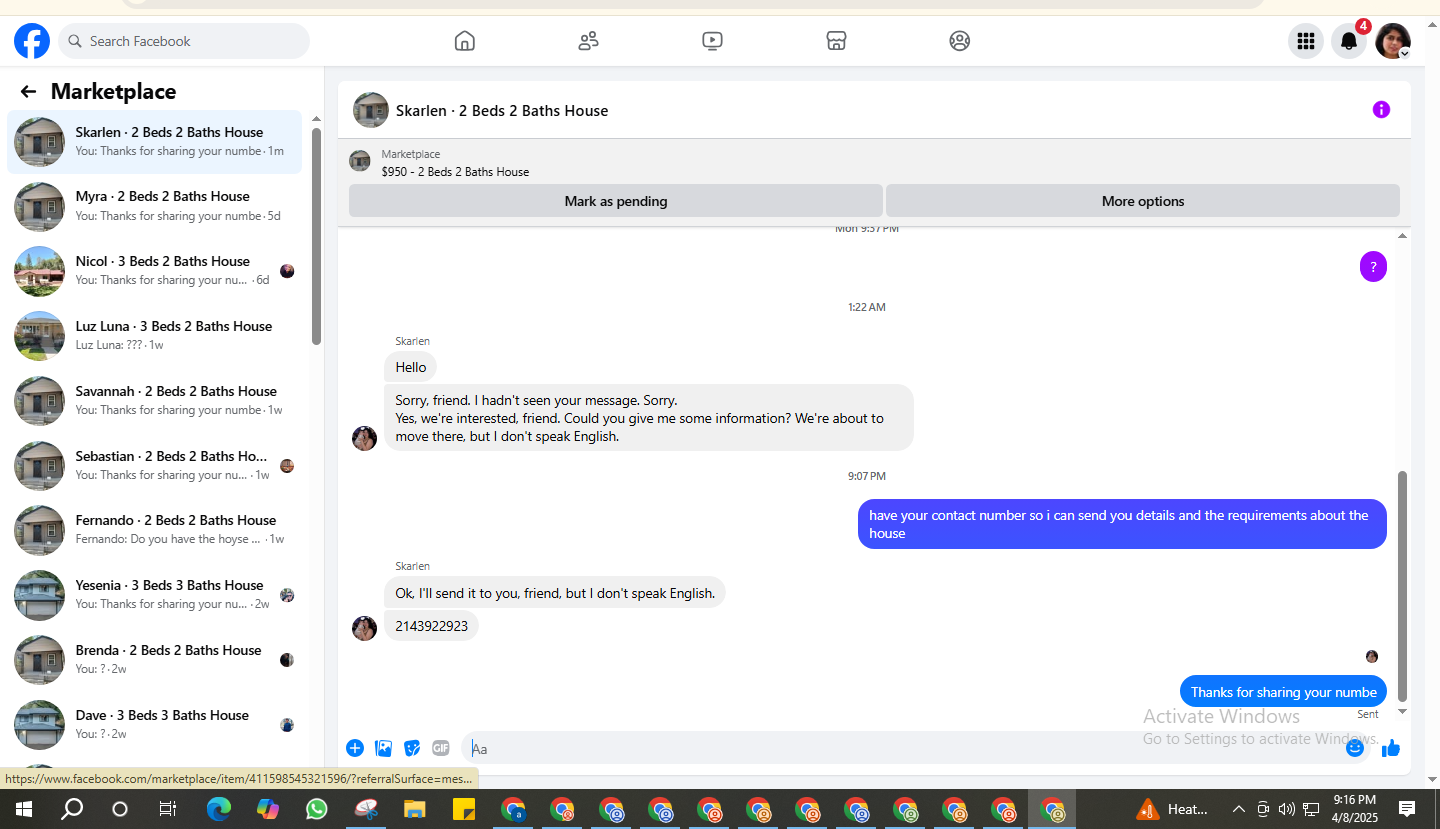Open Microsoft Edge from the taskbar
Viewport: 1440px width, 829px height.
(x=218, y=809)
